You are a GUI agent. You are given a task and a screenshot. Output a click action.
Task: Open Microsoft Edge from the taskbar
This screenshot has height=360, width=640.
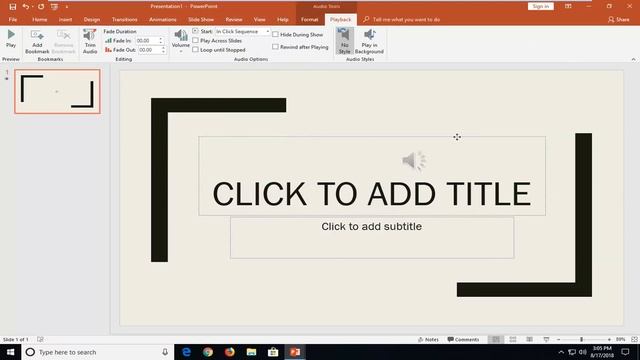[187, 352]
